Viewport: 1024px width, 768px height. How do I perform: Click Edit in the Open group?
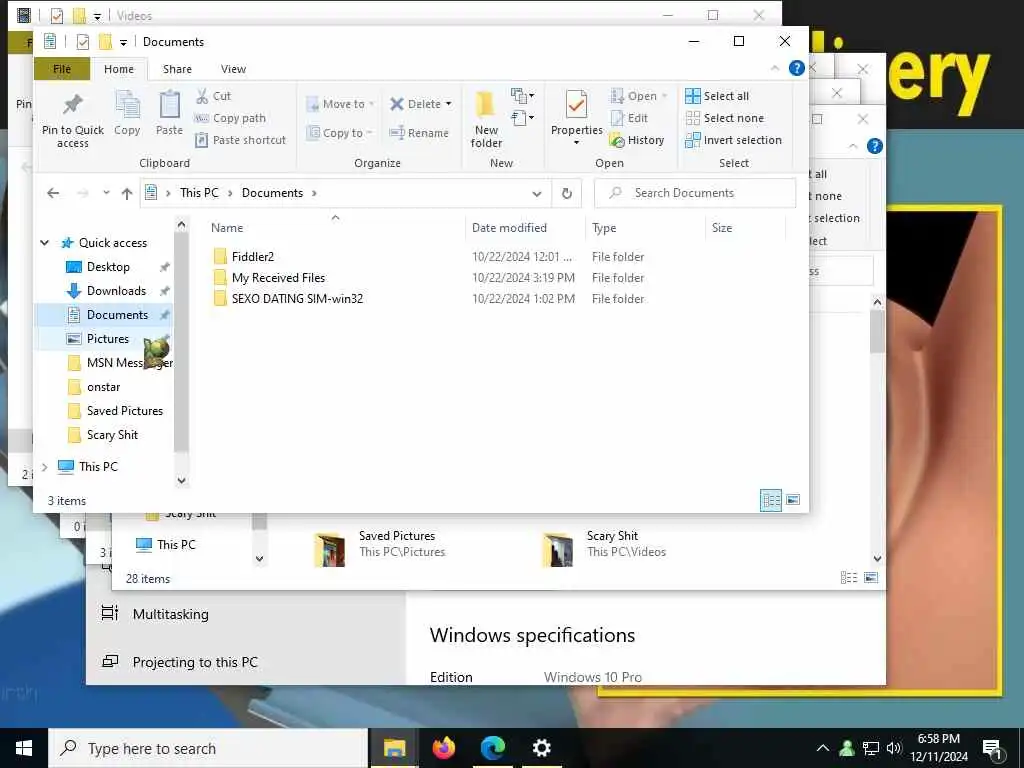click(x=629, y=118)
